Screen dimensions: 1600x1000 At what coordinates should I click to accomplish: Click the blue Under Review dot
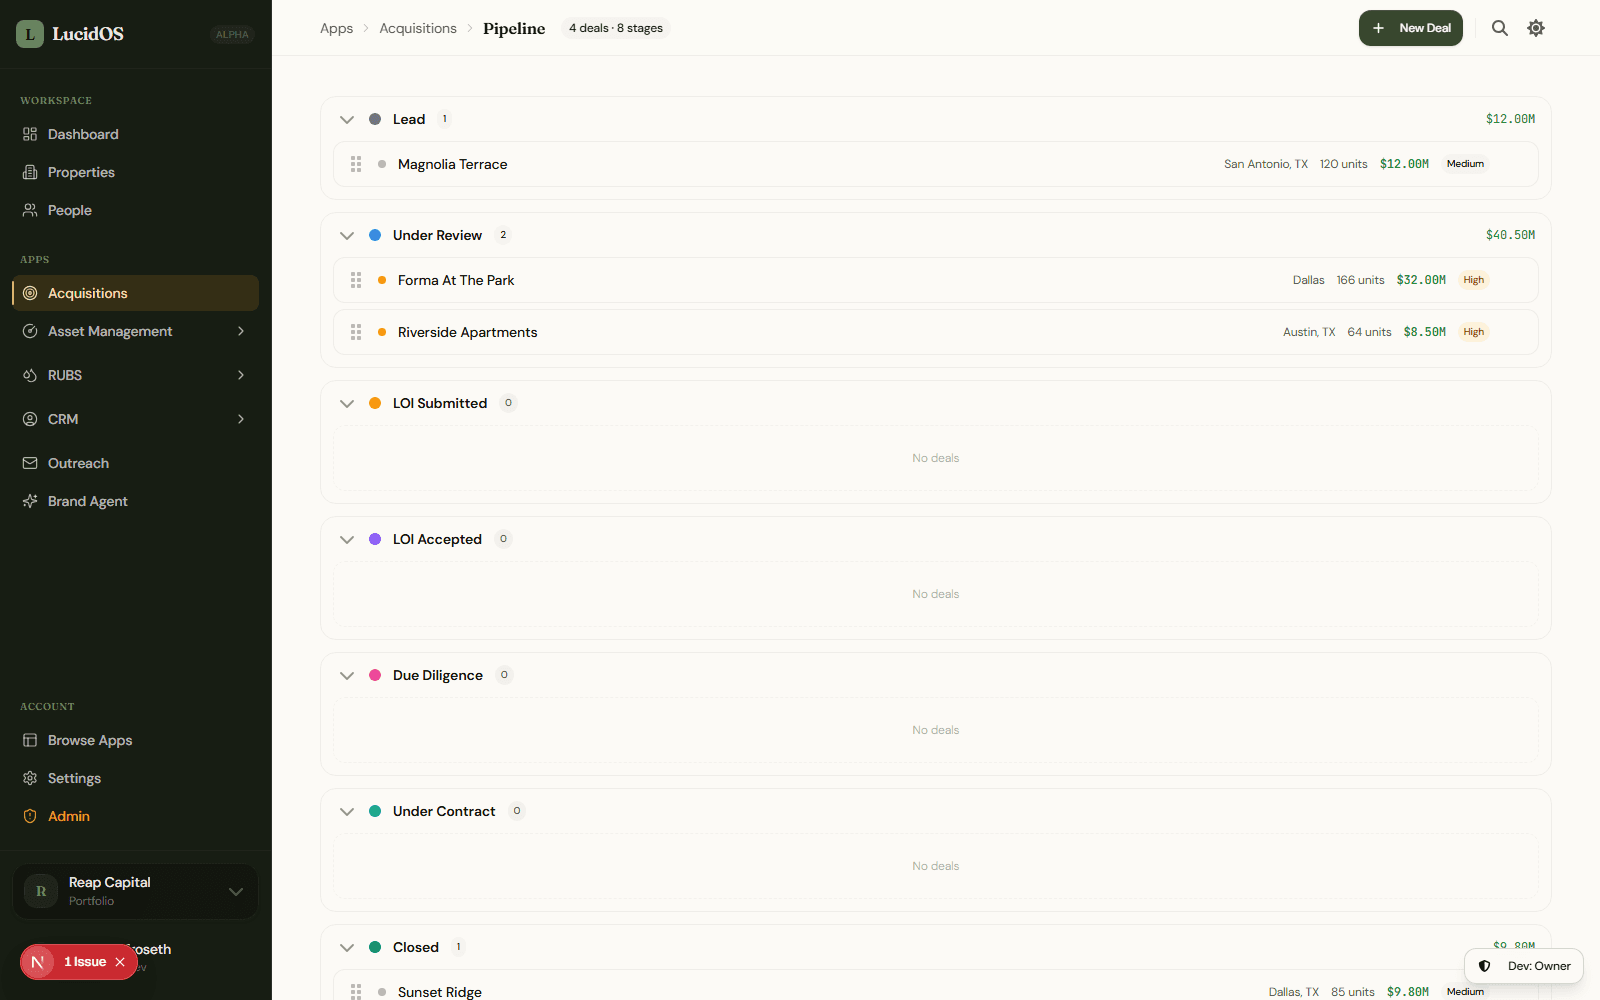point(375,235)
